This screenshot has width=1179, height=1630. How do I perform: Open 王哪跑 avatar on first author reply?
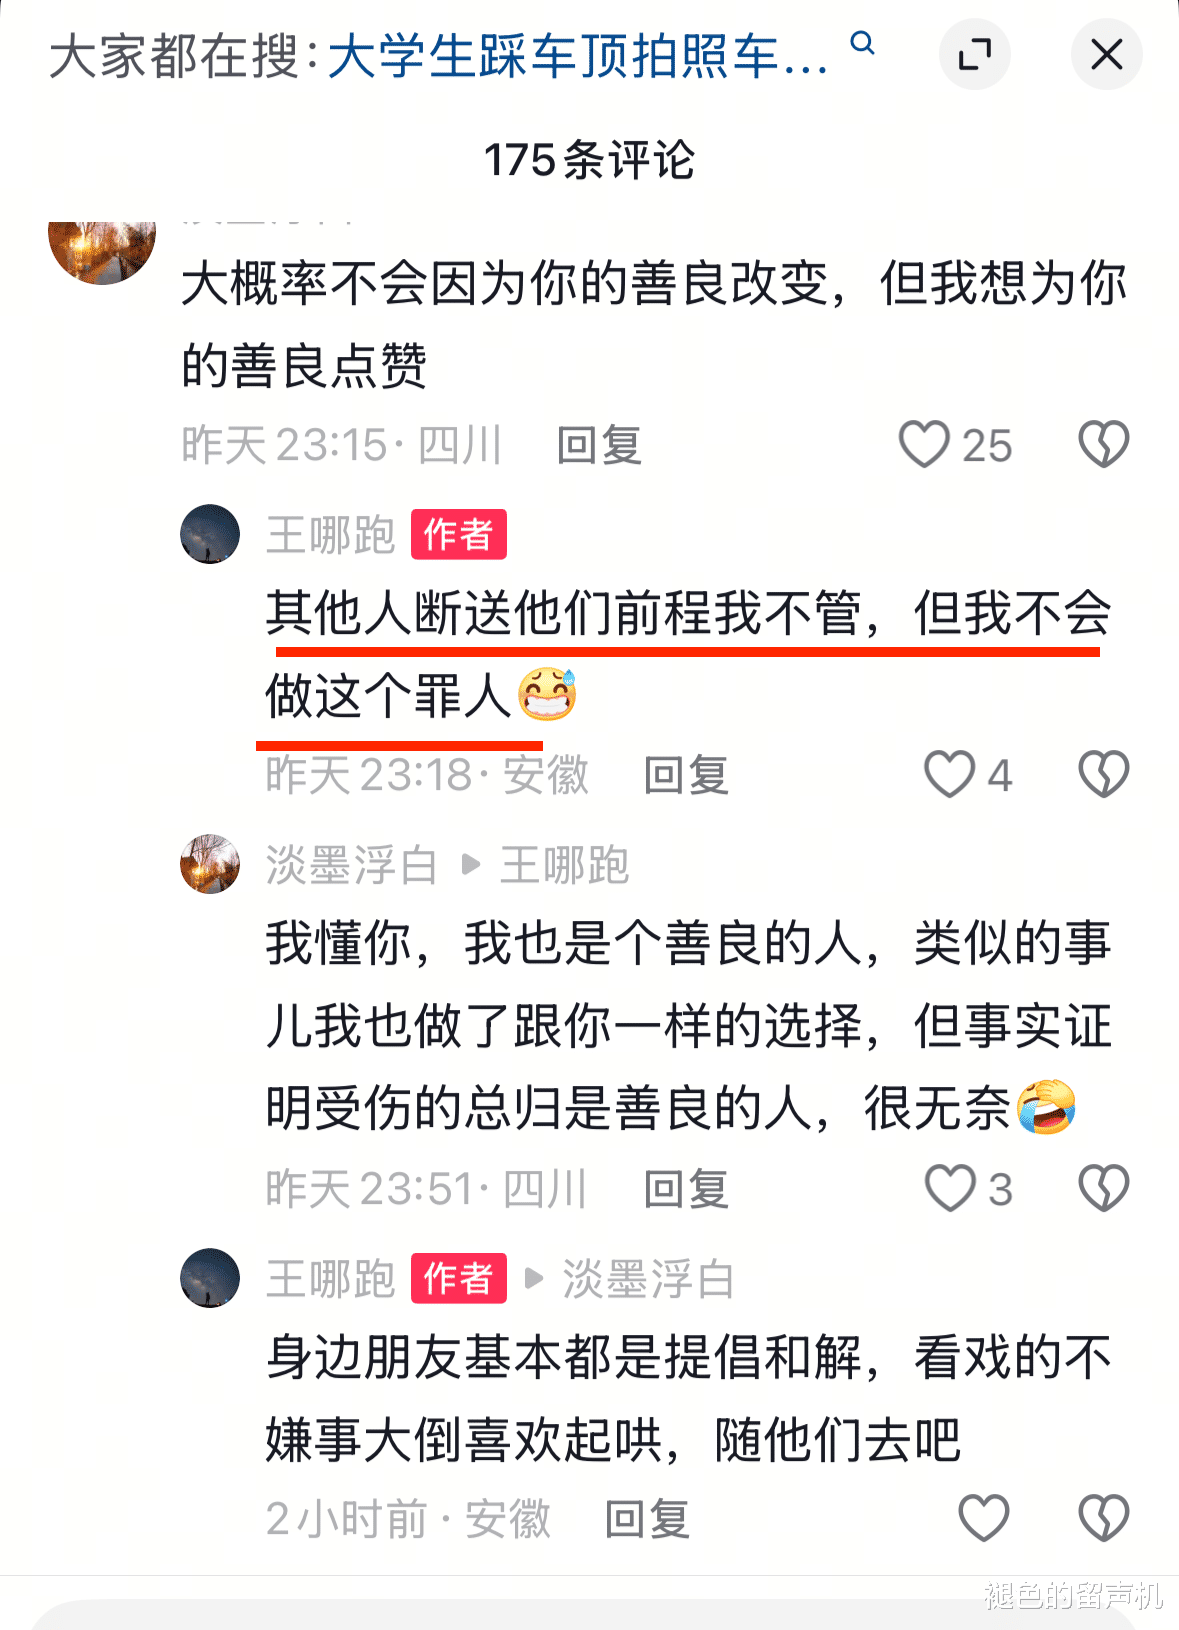210,534
